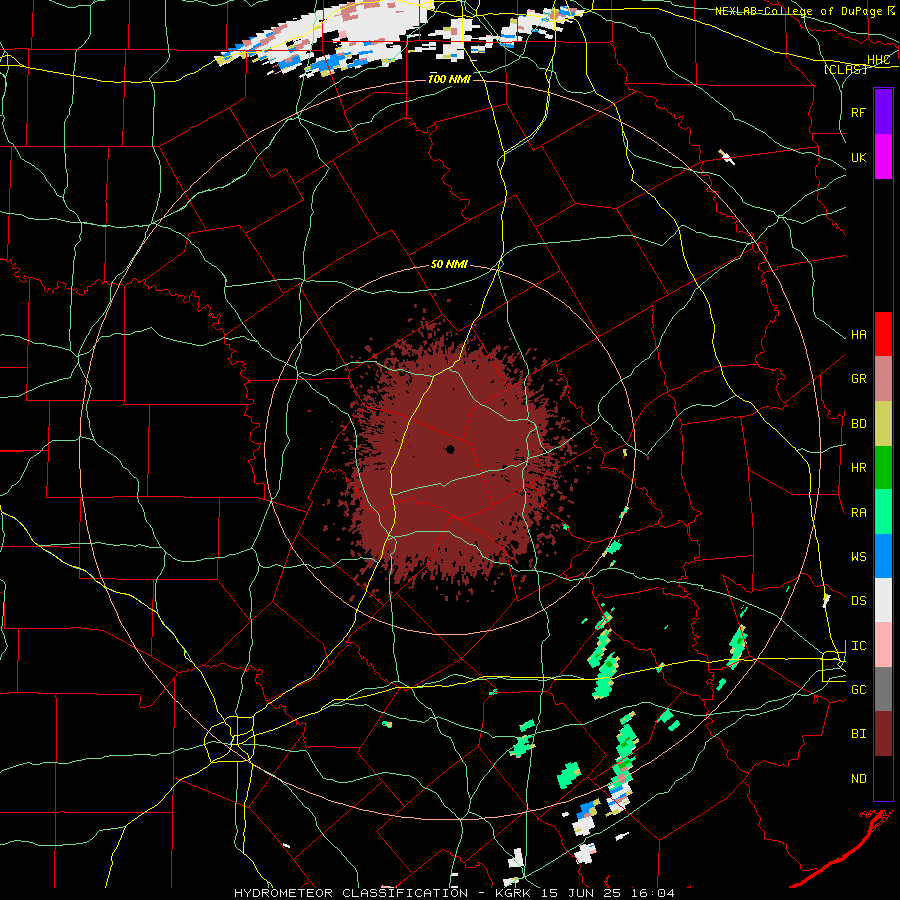Click the ND black legend swatch
The width and height of the screenshot is (900, 900).
coord(883,778)
